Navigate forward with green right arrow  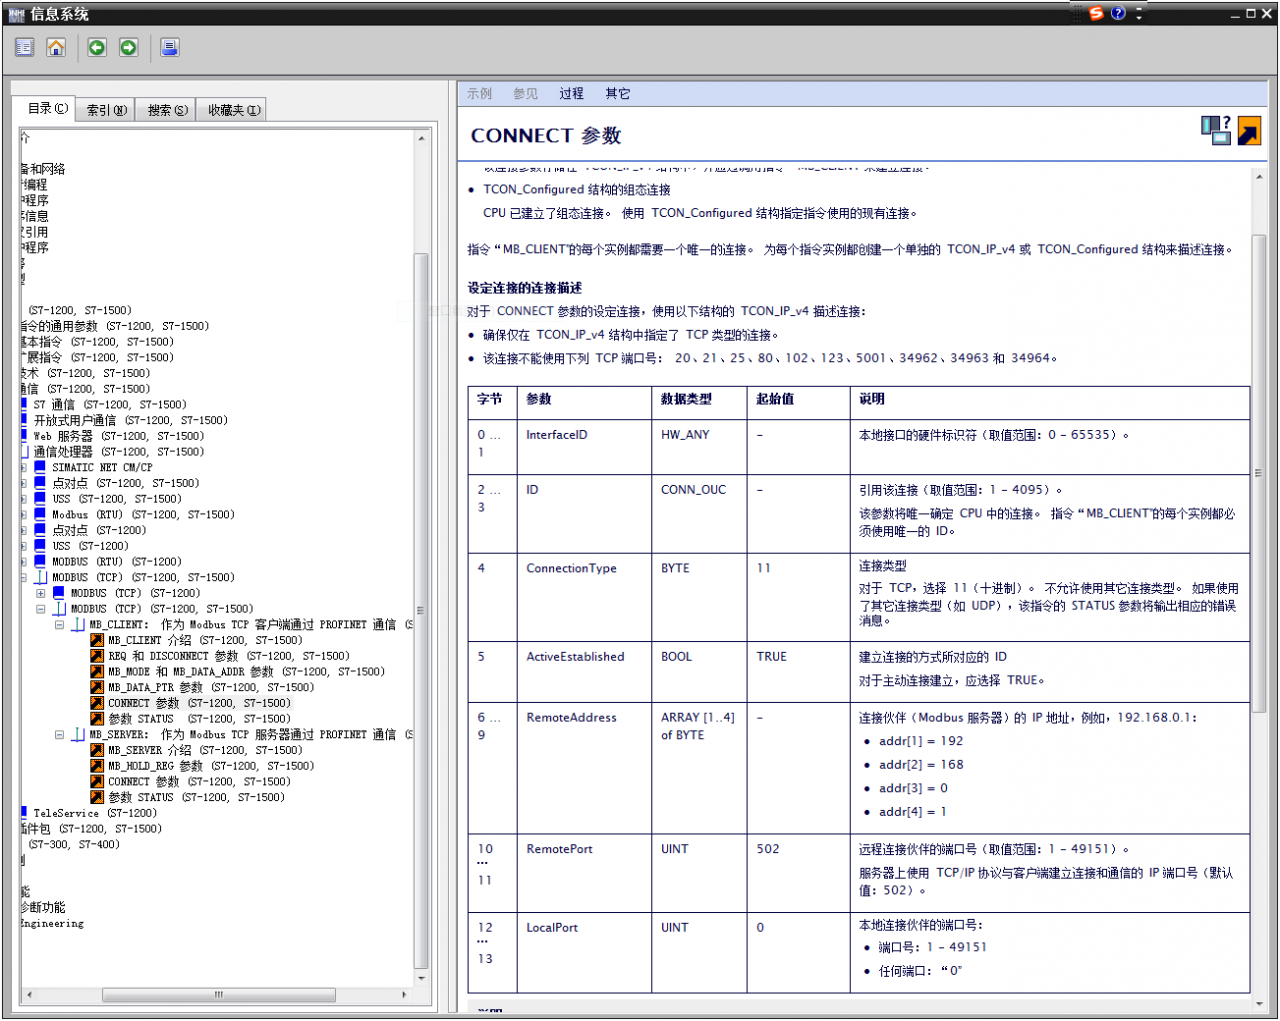pyautogui.click(x=129, y=48)
